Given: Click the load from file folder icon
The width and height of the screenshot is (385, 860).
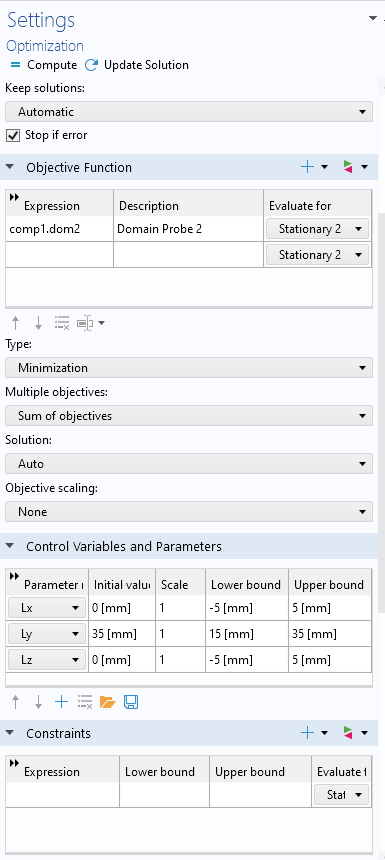Looking at the screenshot, I should (x=107, y=701).
